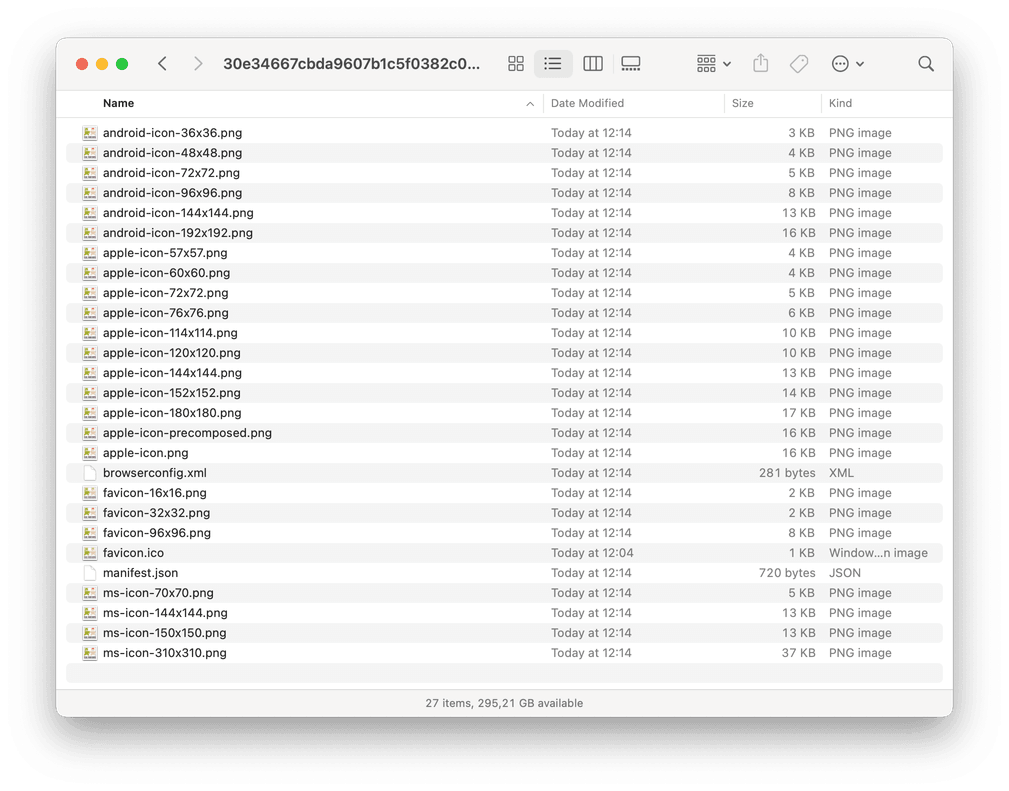Select the favicon.ico file

point(134,552)
